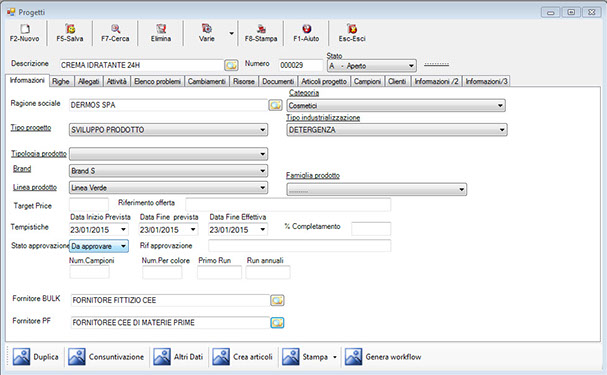Click the Linea prodotto label link
Viewport: 607px width, 375px height.
35,187
